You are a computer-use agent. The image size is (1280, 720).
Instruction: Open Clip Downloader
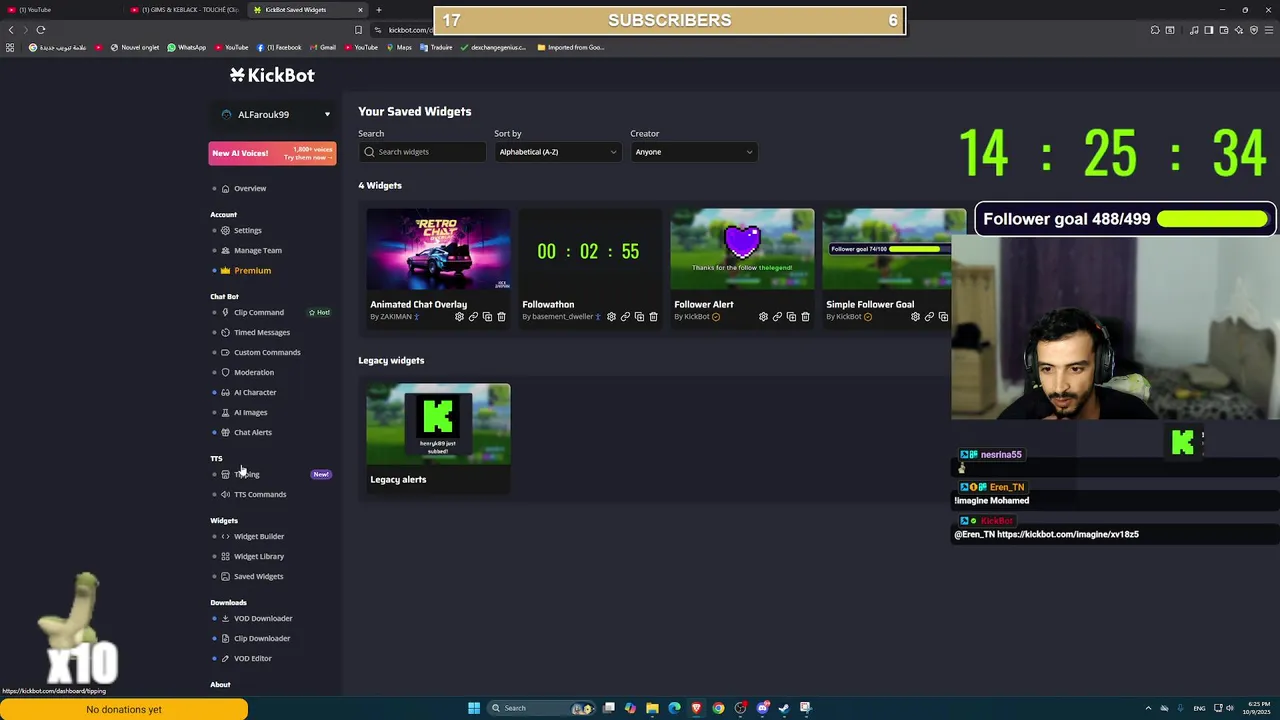[261, 638]
